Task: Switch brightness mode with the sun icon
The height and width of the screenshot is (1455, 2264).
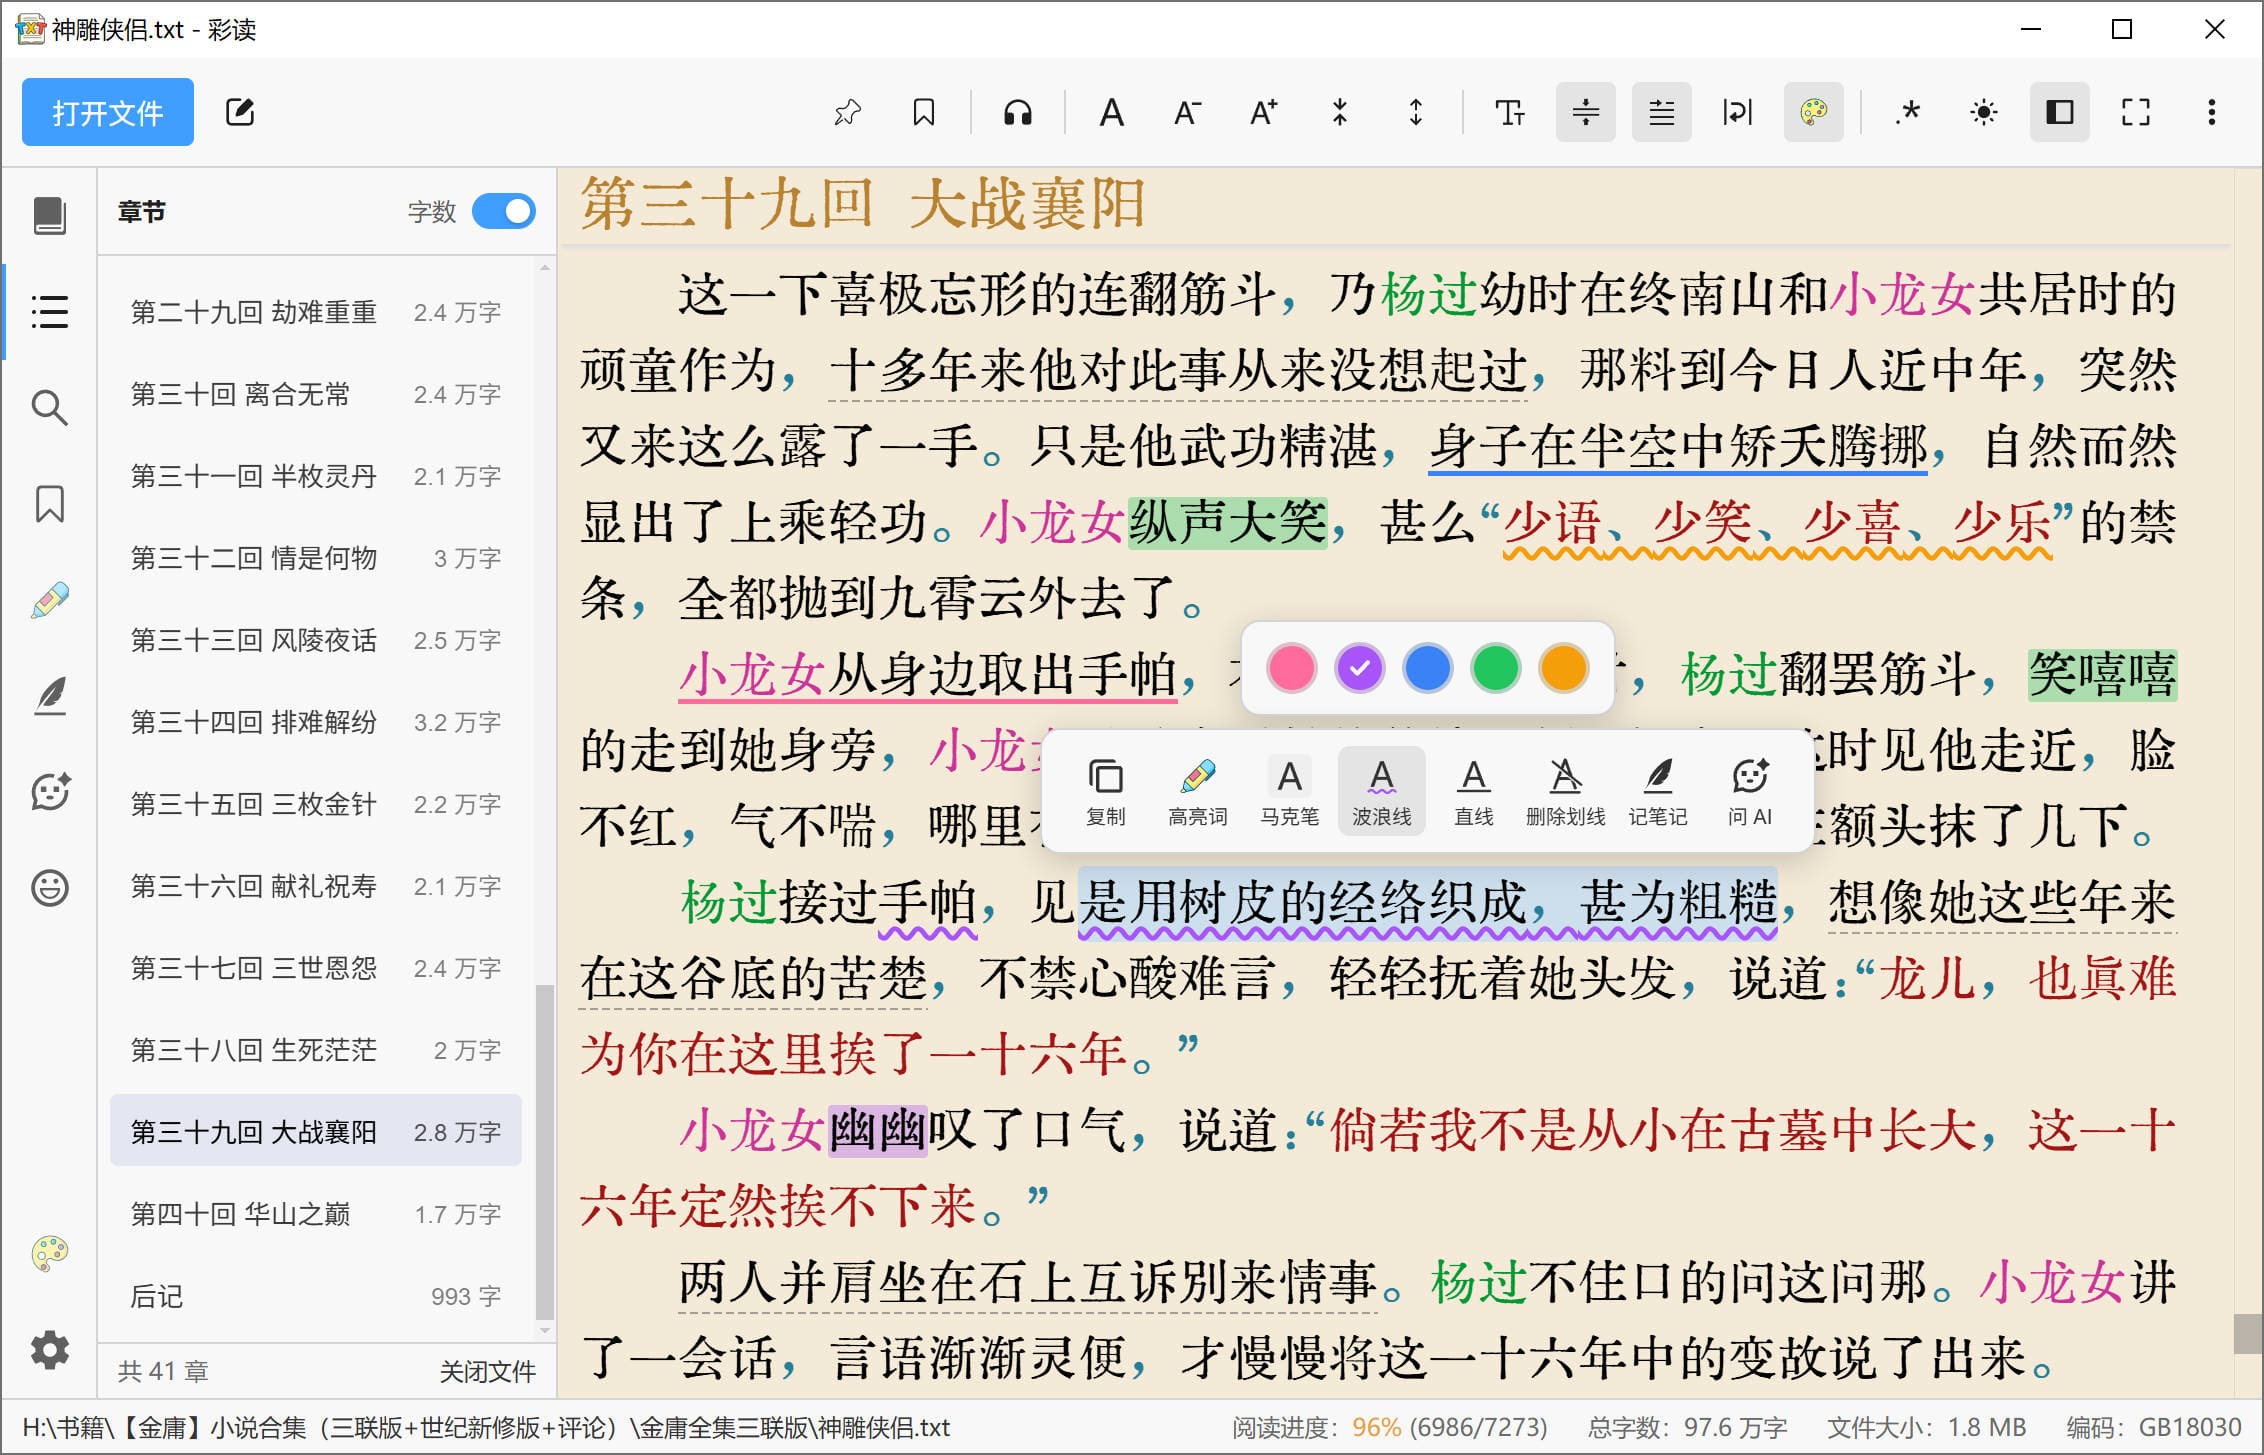Action: pyautogui.click(x=1984, y=112)
